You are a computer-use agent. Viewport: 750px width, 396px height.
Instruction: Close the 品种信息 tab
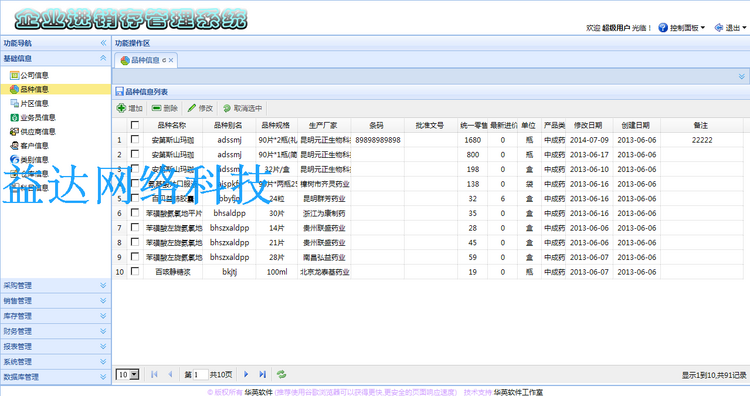[x=171, y=60]
